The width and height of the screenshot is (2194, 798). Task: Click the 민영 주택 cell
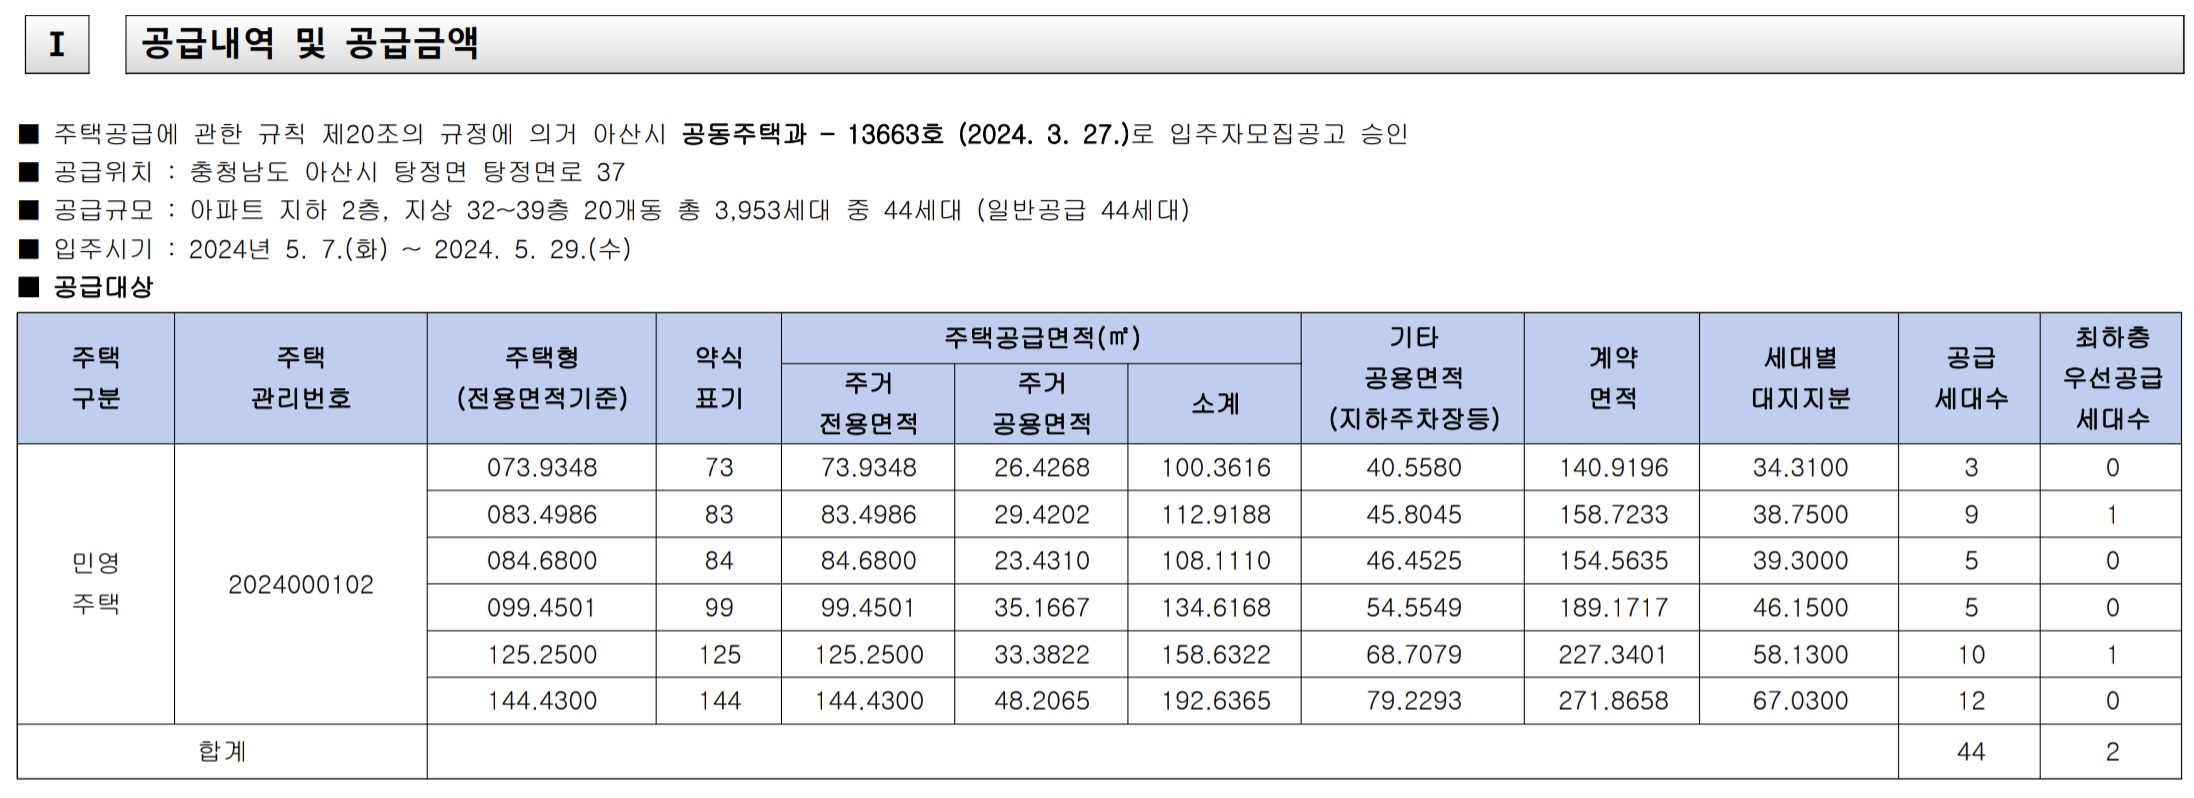pyautogui.click(x=96, y=584)
